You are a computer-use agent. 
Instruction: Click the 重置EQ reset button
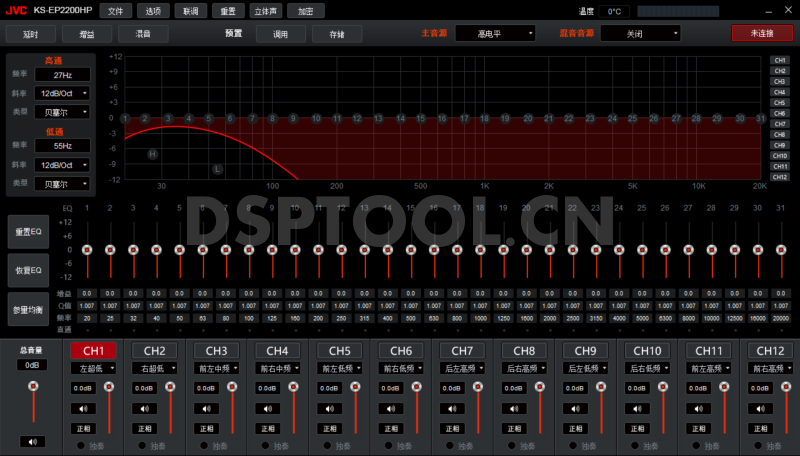click(27, 232)
